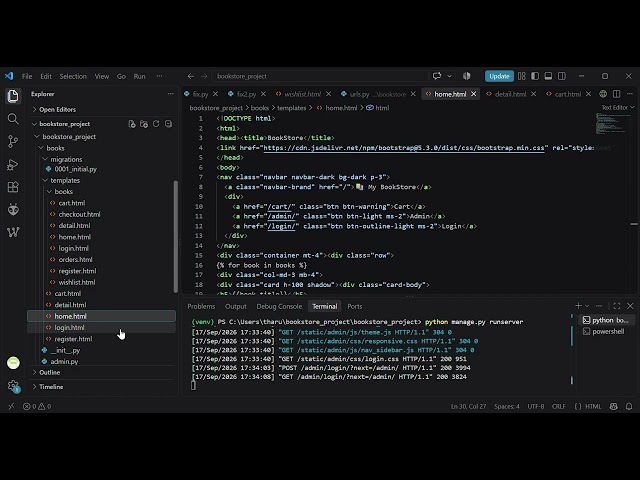The height and width of the screenshot is (480, 640).
Task: Open Run and Debug view
Action: click(13, 164)
